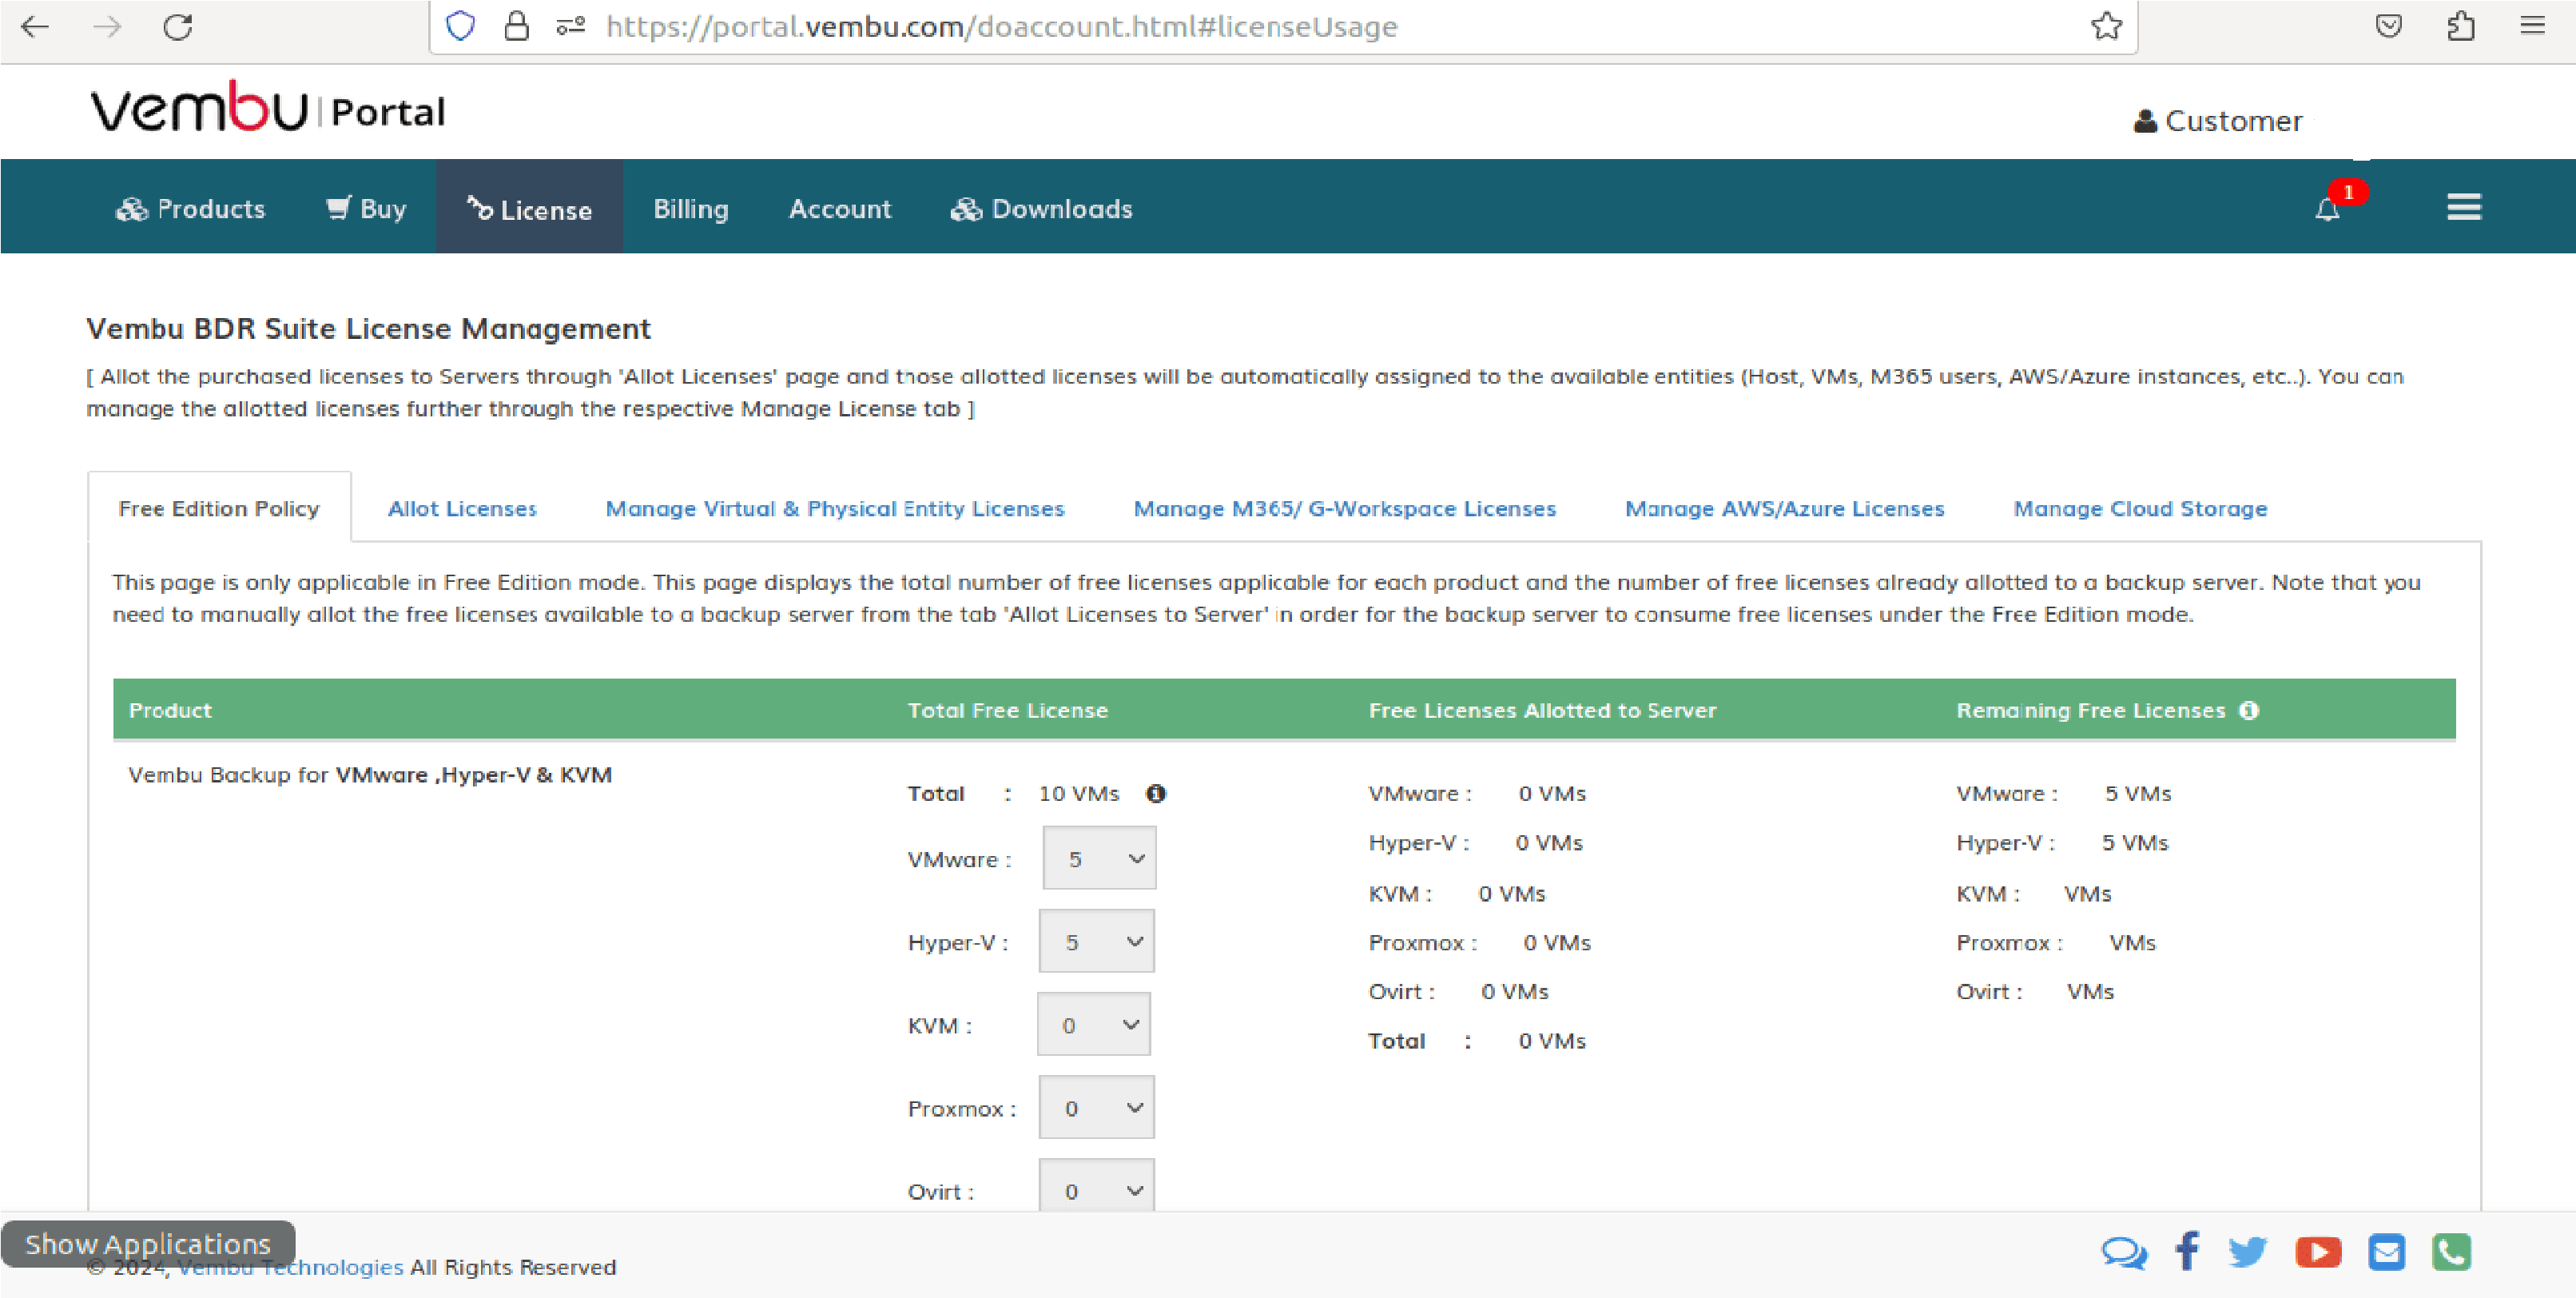The image size is (2576, 1298).
Task: Click the Product column header
Action: 170,710
